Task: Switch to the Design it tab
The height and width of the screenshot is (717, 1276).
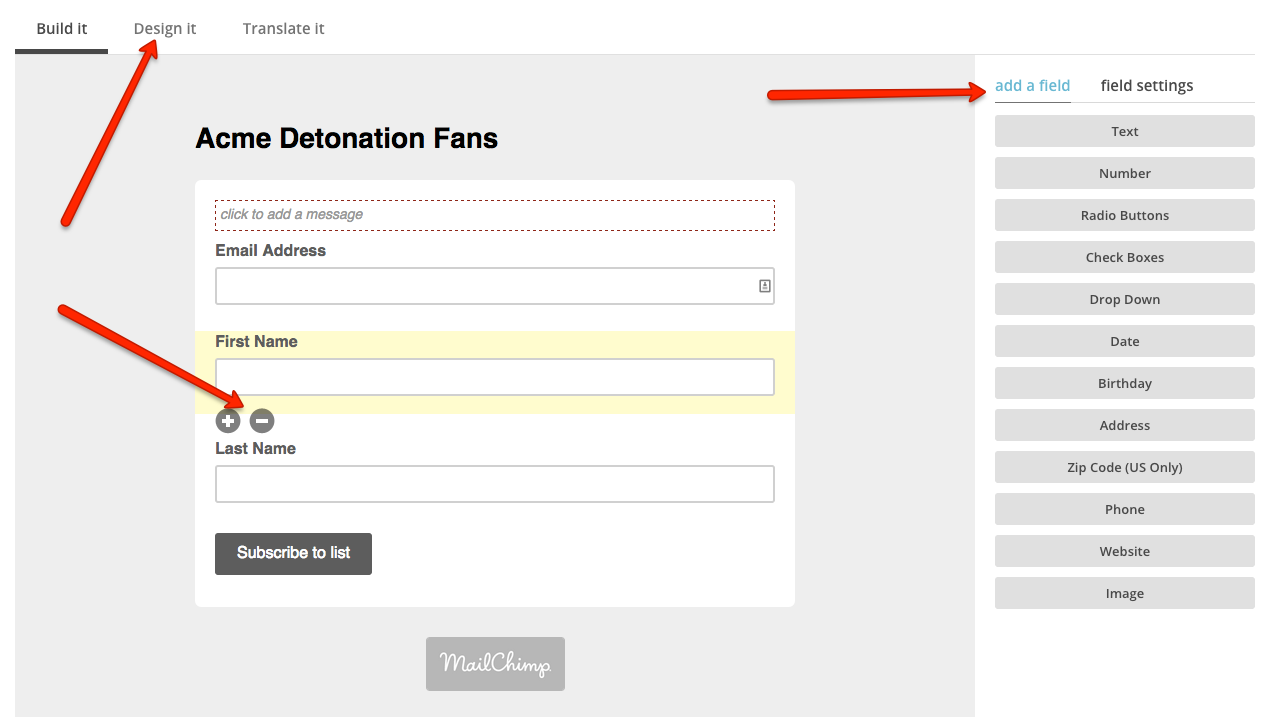Action: 165,28
